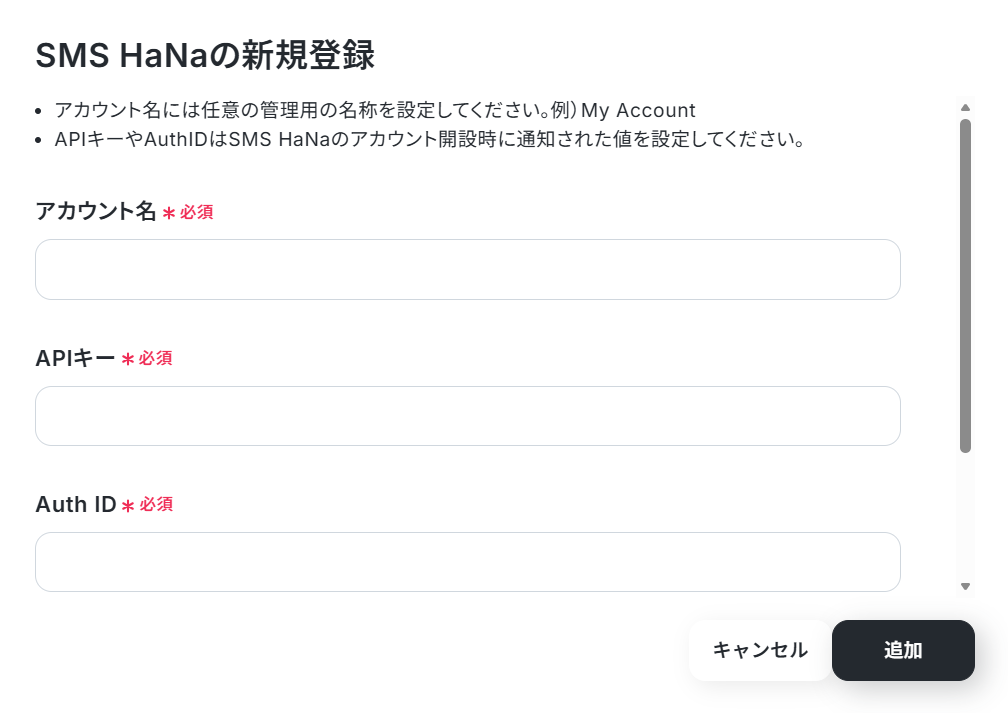This screenshot has width=1008, height=713.
Task: Click the 必須 marker next to Auth ID
Action: 156,504
